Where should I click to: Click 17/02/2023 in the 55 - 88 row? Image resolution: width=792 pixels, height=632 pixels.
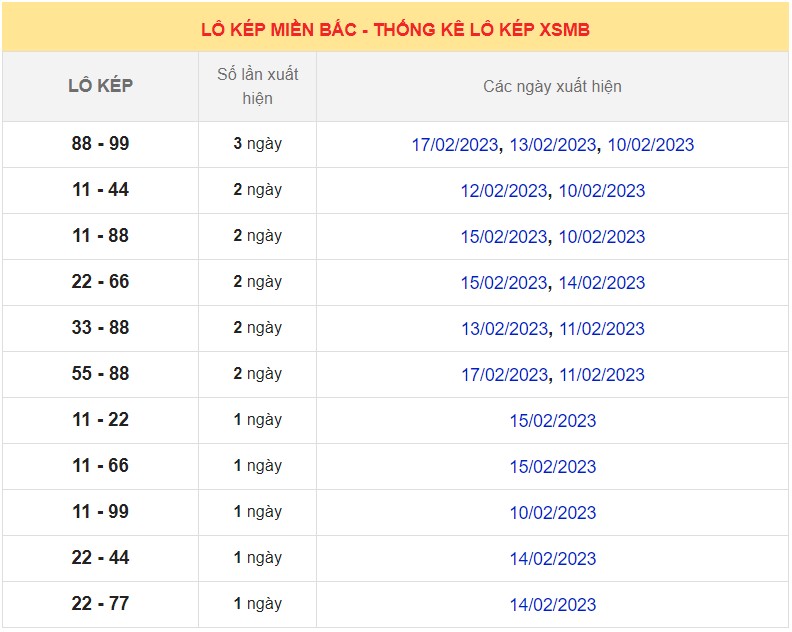(x=503, y=375)
